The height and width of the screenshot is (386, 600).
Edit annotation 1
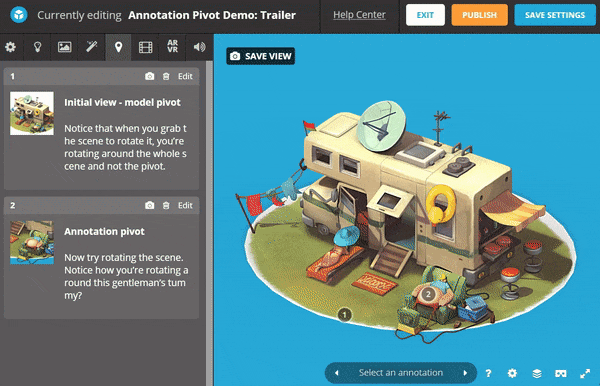pyautogui.click(x=185, y=76)
